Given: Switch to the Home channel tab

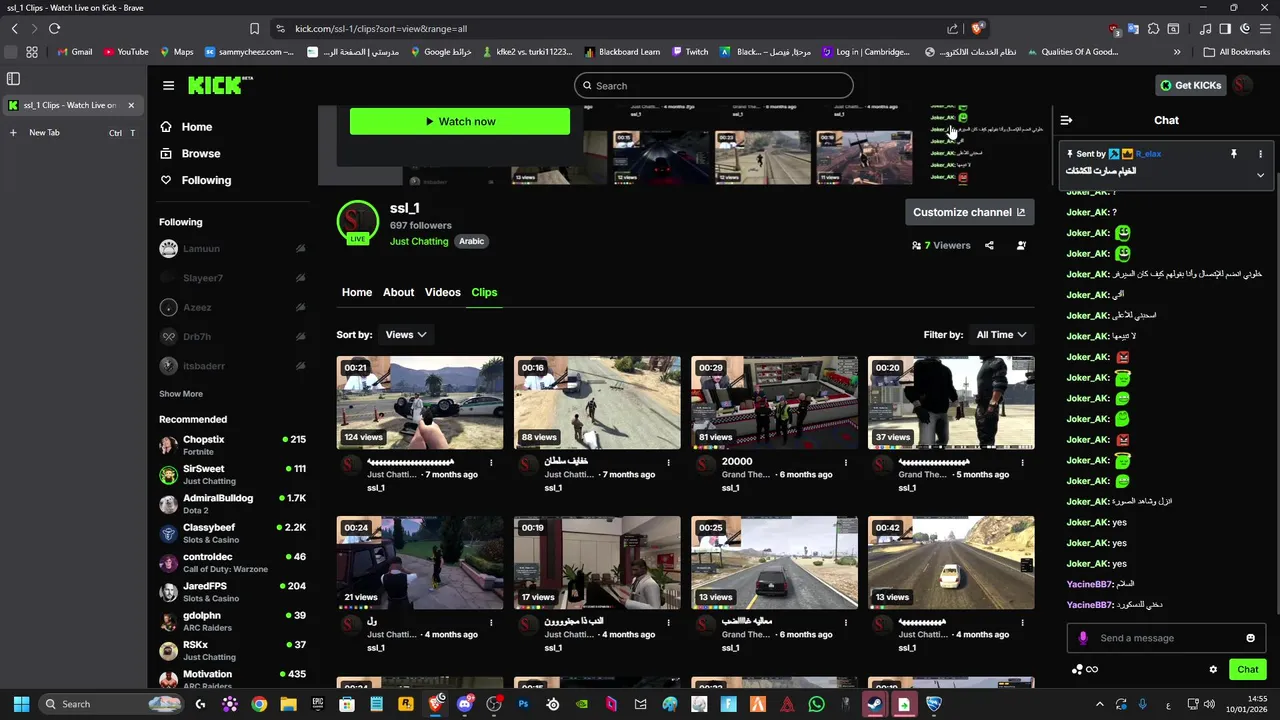Looking at the screenshot, I should (357, 292).
